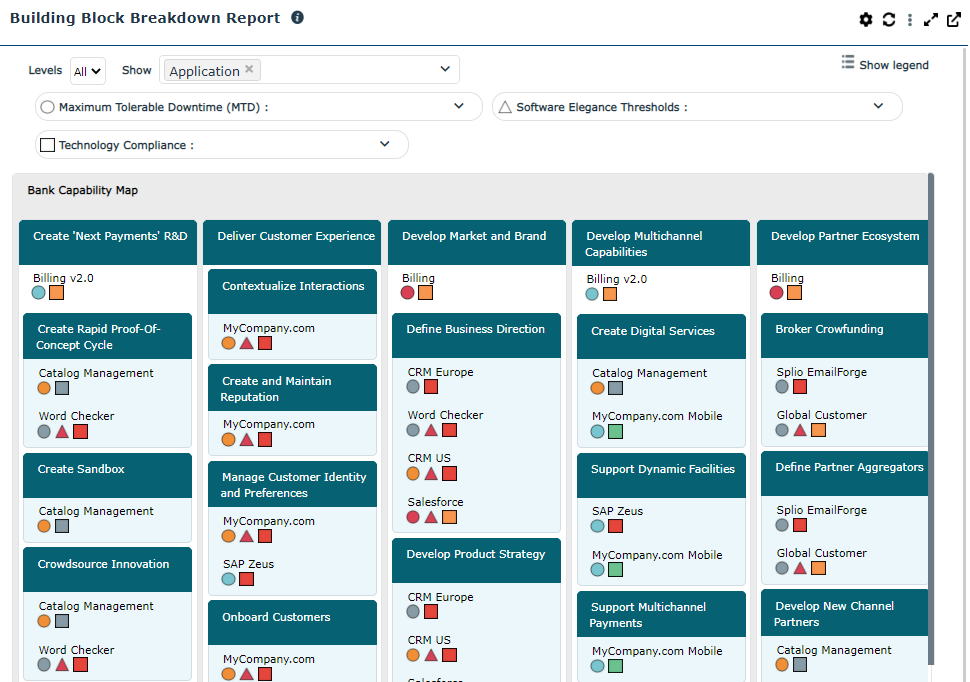The width and height of the screenshot is (970, 682).
Task: Click the green square under SAP Zeus in Support Dynamic Facilities
Action: click(x=615, y=526)
